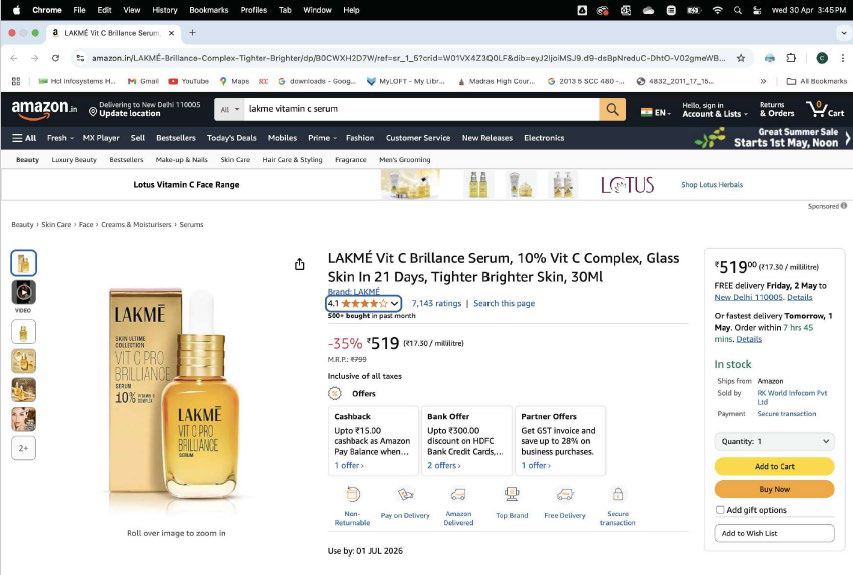Open Chrome extensions puzzle icon

coord(791,58)
